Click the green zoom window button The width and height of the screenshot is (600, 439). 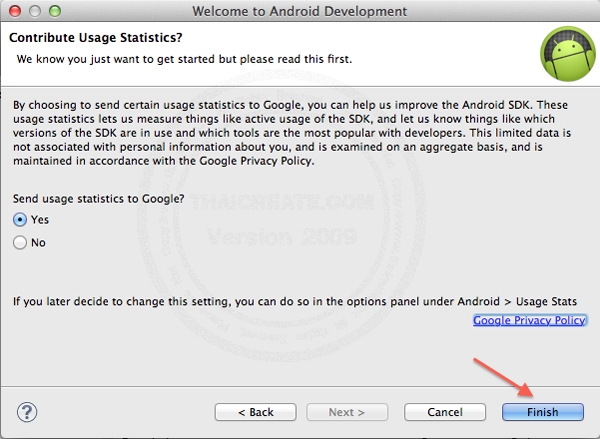pyautogui.click(x=55, y=11)
